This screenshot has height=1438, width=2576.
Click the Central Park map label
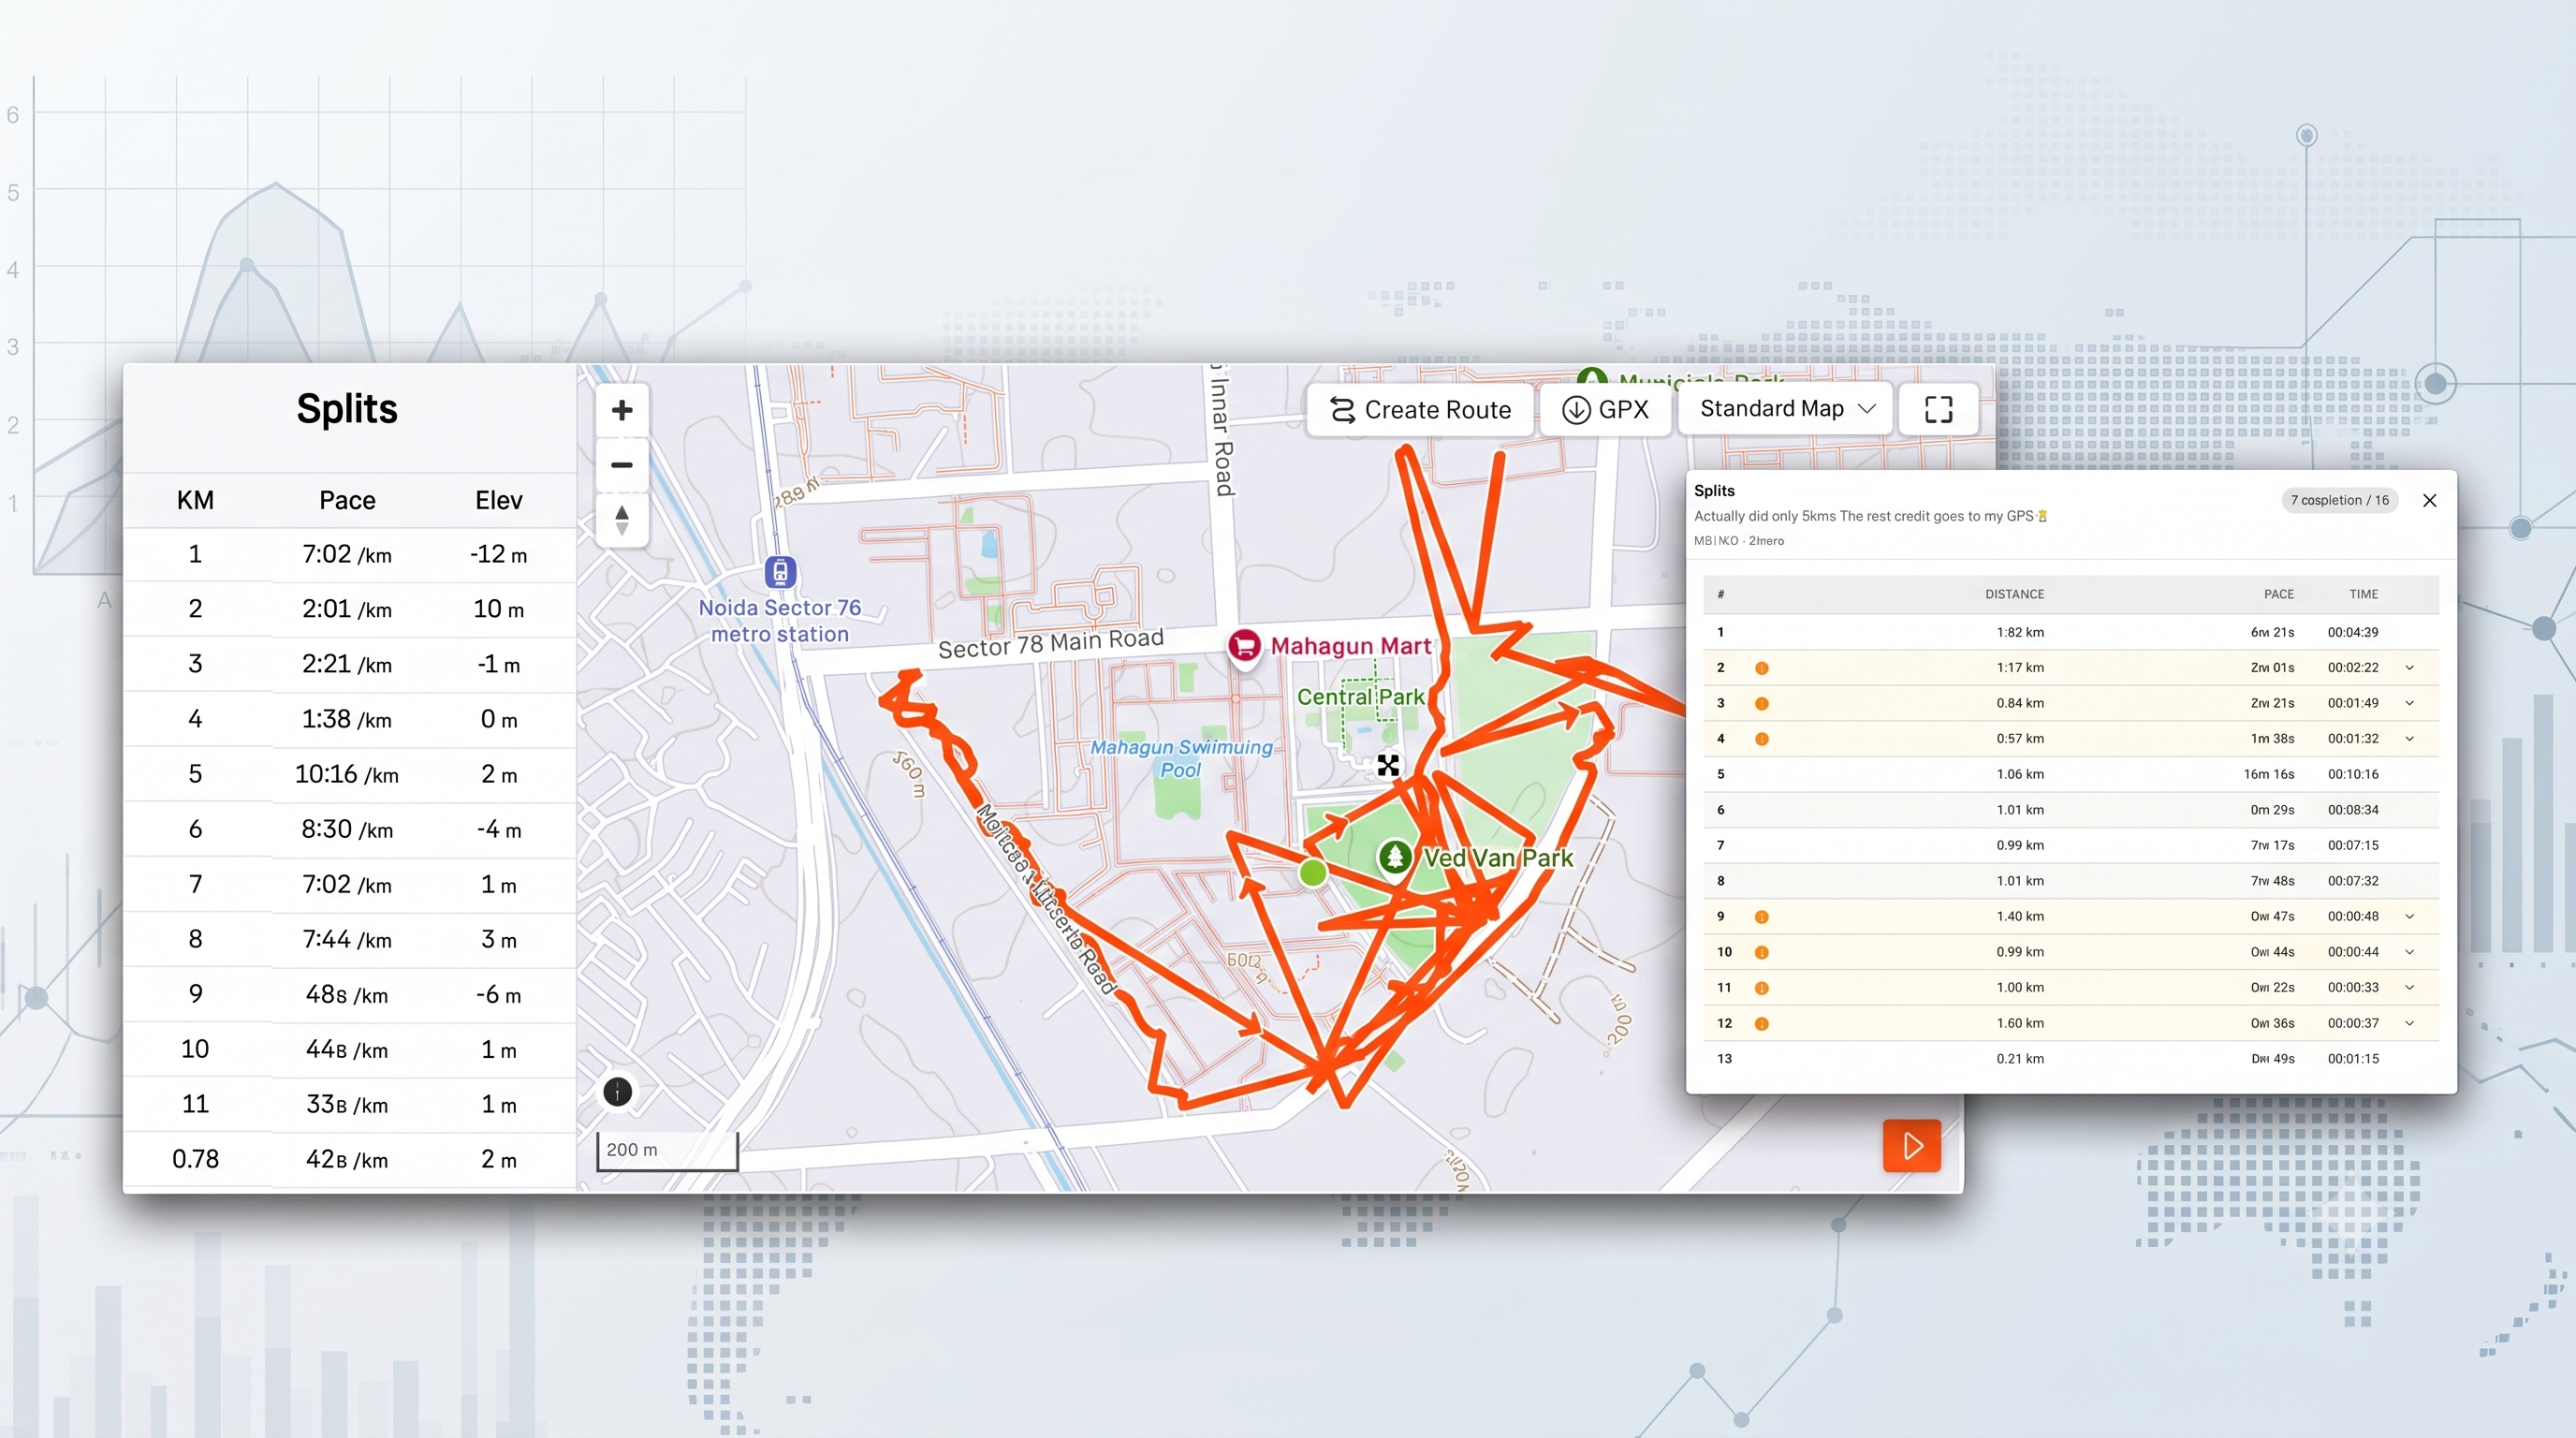pos(1360,697)
